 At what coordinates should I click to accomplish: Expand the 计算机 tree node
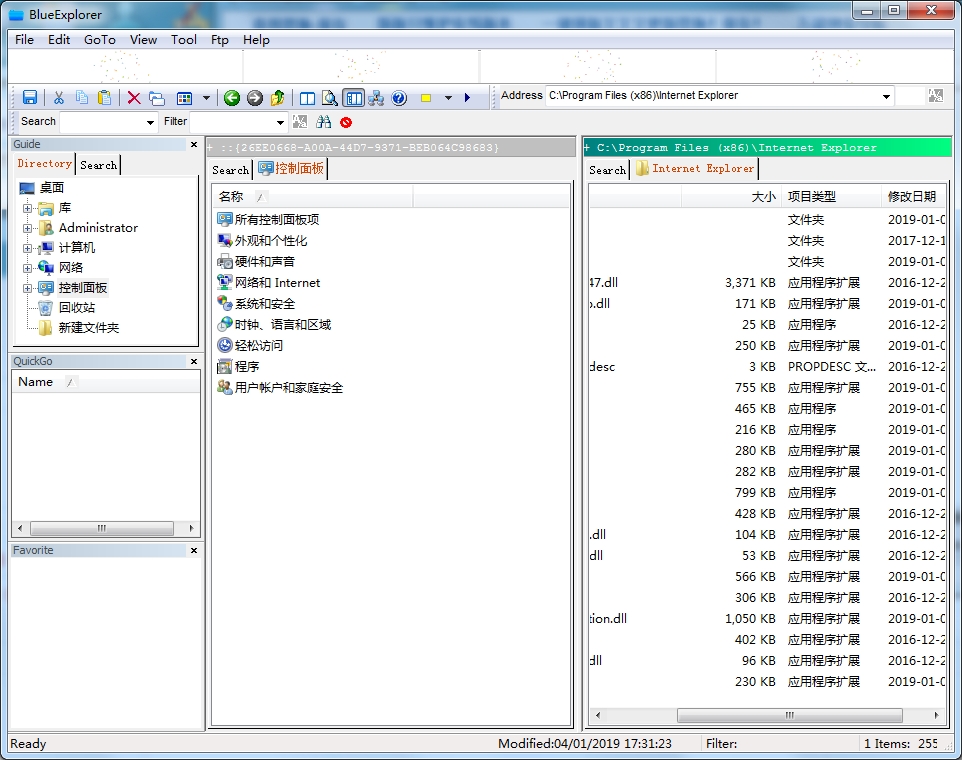[28, 248]
